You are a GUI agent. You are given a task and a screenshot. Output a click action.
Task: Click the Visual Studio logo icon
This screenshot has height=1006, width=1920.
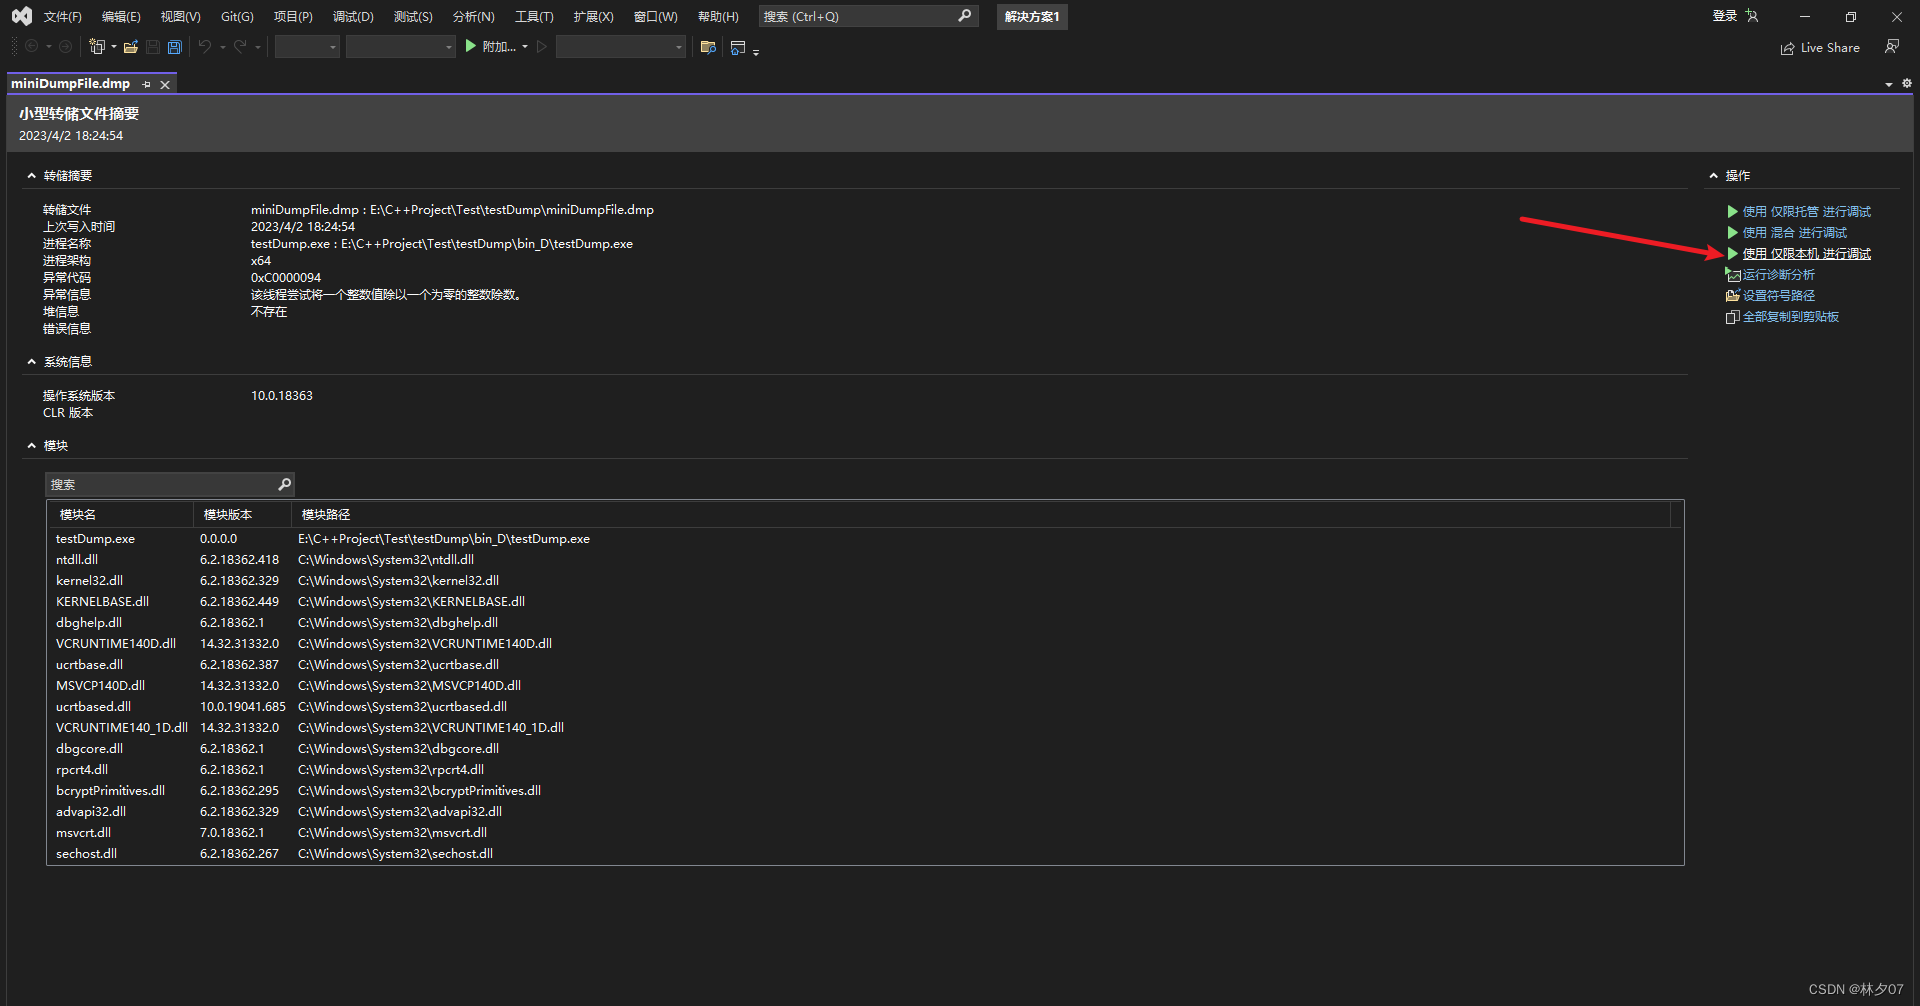(x=21, y=16)
